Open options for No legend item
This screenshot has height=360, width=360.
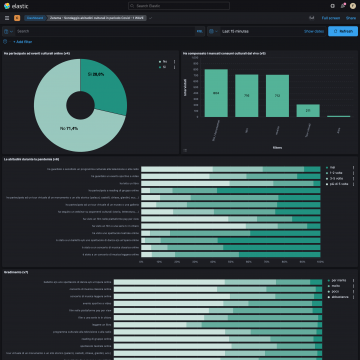175,62
